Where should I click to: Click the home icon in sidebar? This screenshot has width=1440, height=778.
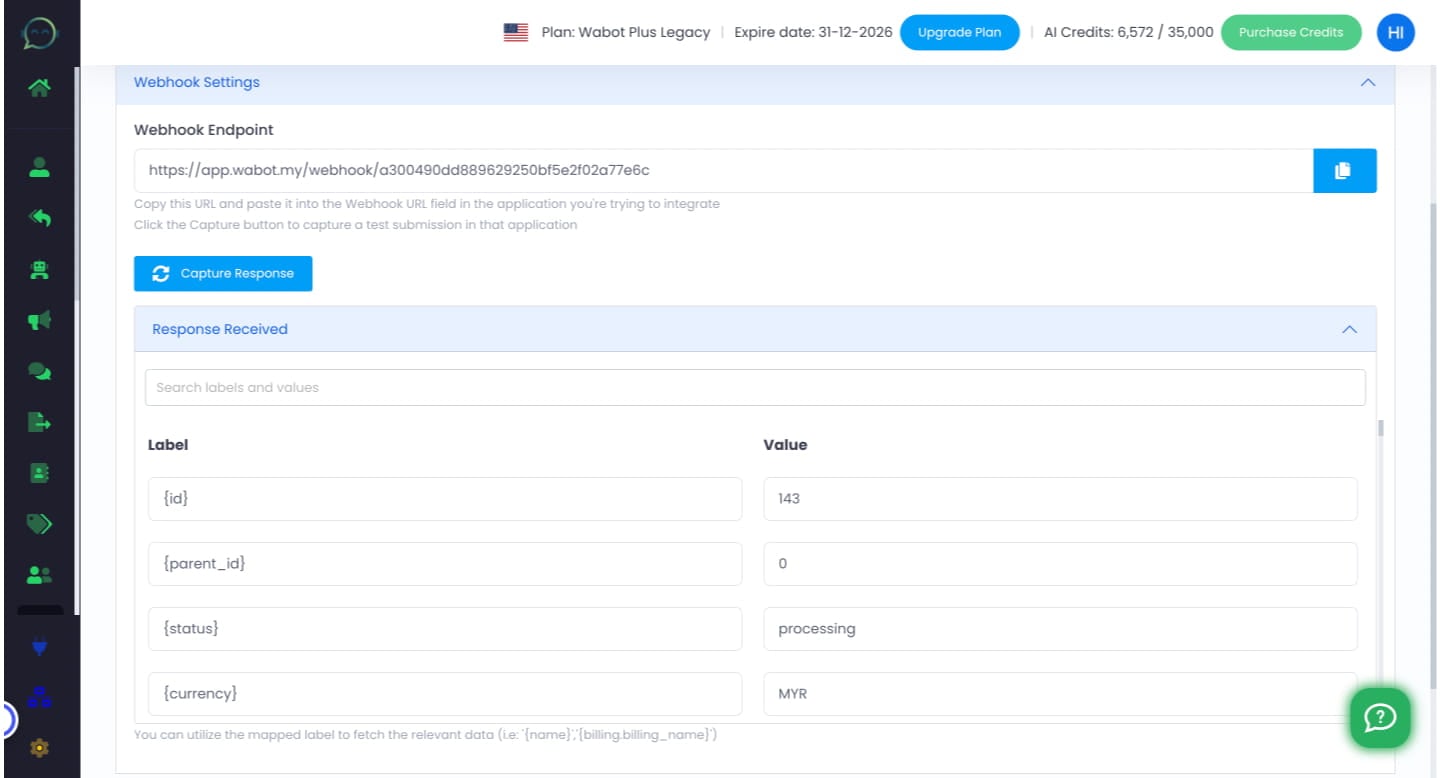click(x=39, y=88)
